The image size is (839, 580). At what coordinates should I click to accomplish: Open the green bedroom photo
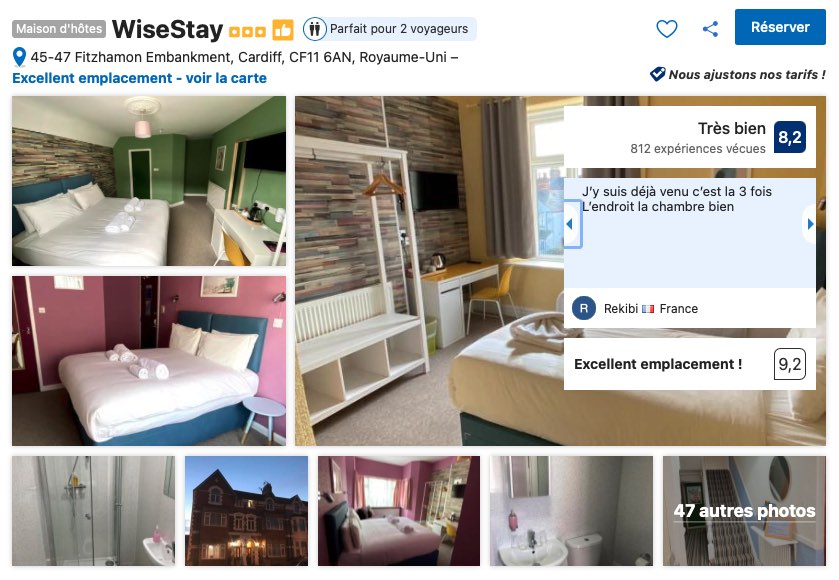149,181
